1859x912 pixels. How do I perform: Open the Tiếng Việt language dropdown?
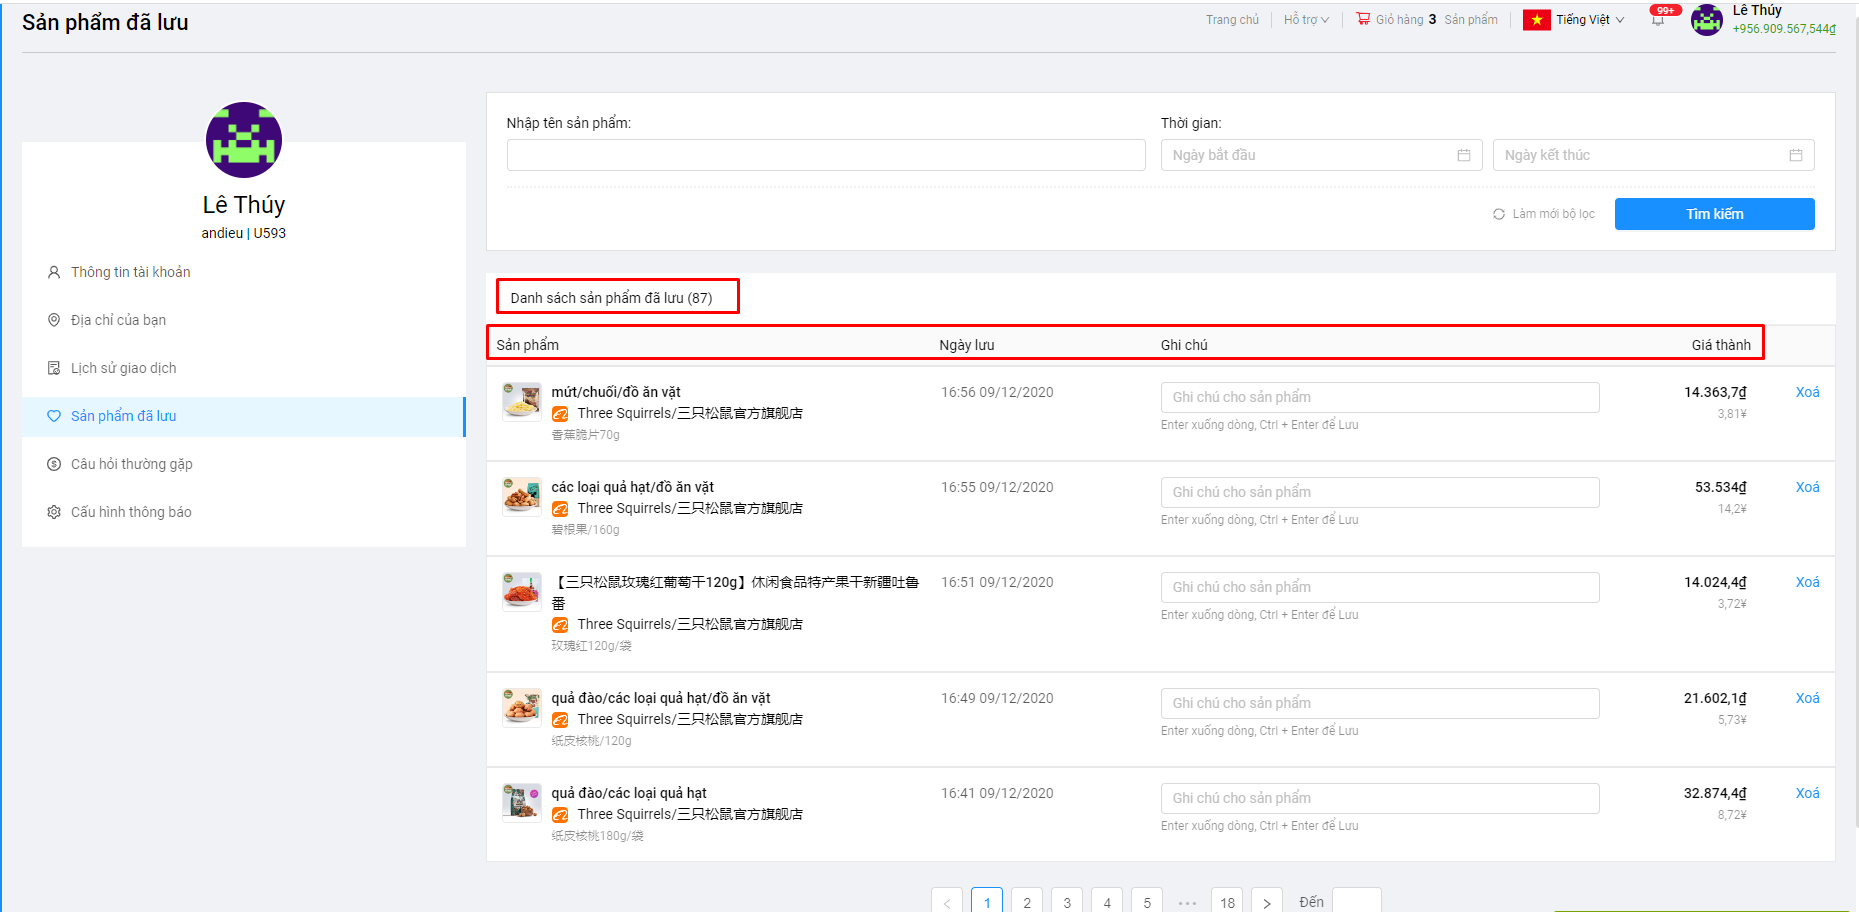1589,20
